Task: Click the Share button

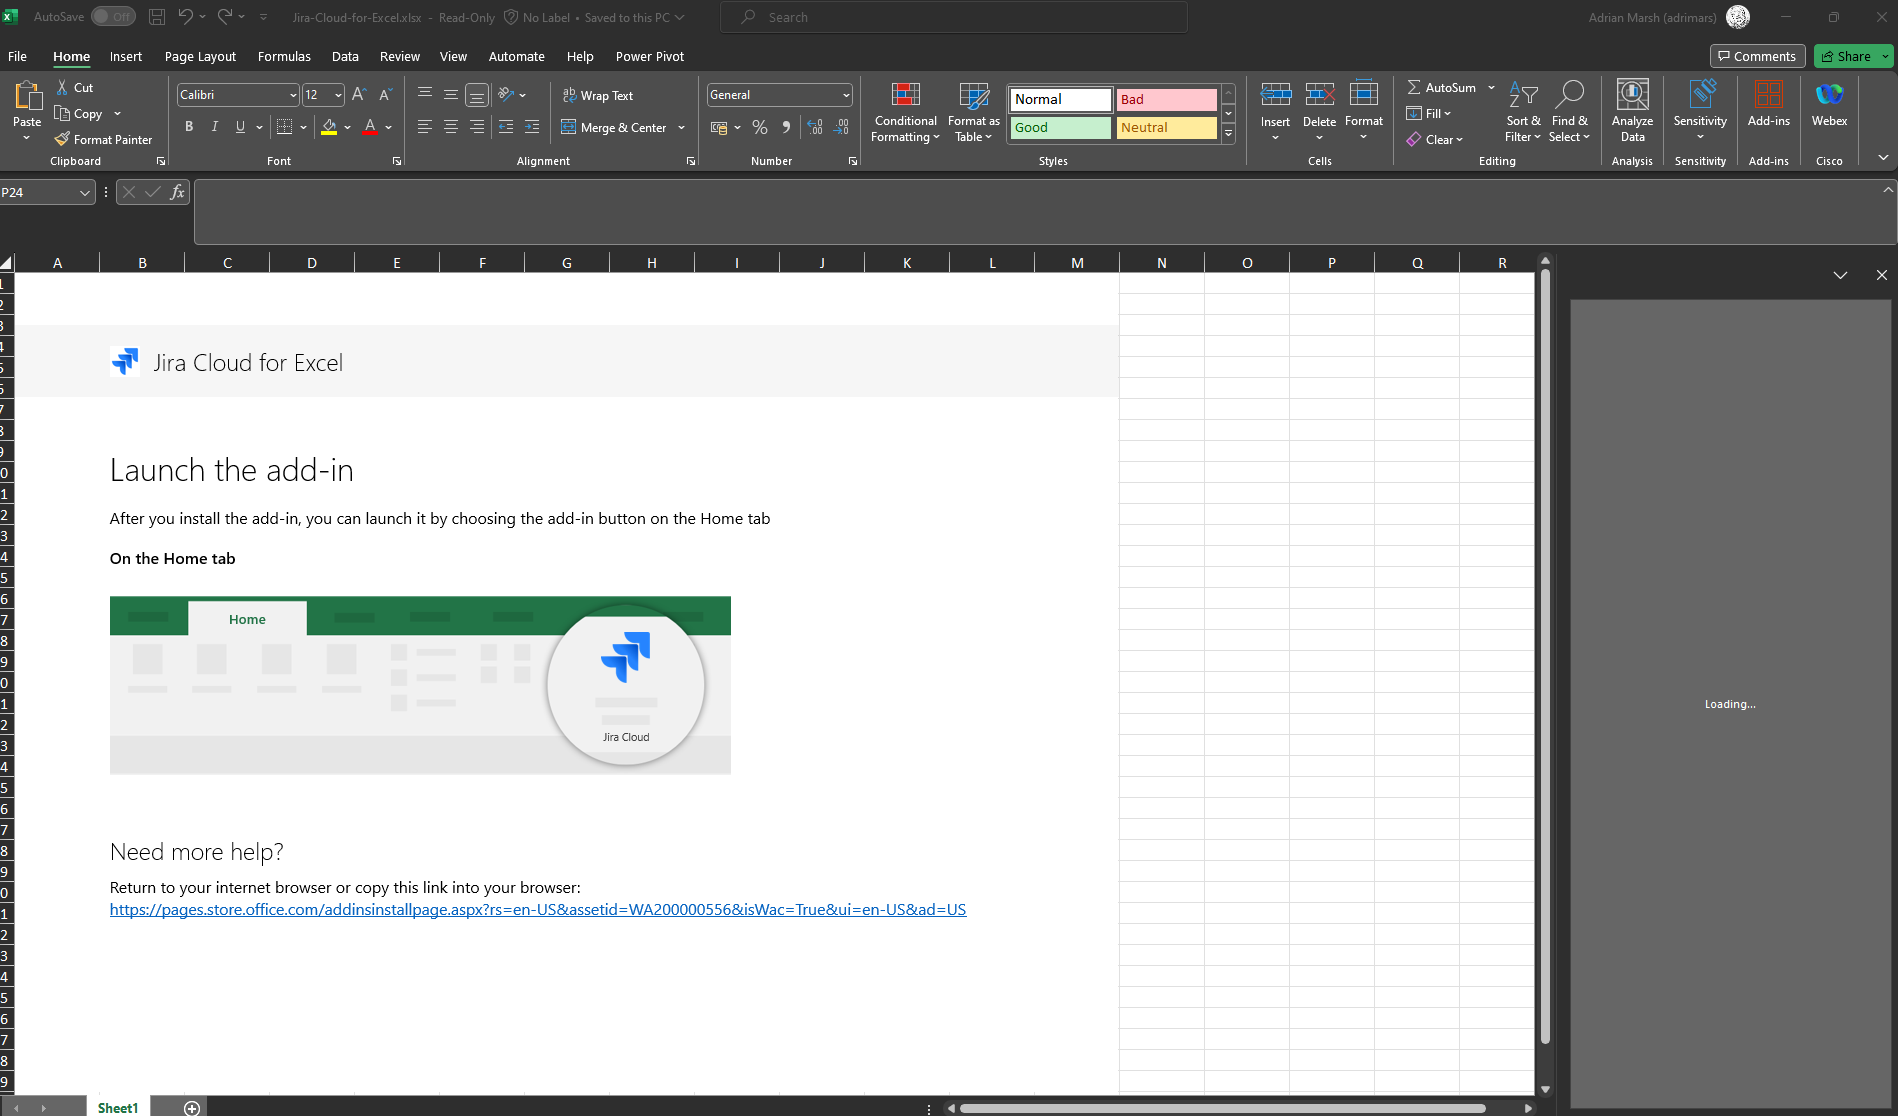Action: click(1846, 56)
